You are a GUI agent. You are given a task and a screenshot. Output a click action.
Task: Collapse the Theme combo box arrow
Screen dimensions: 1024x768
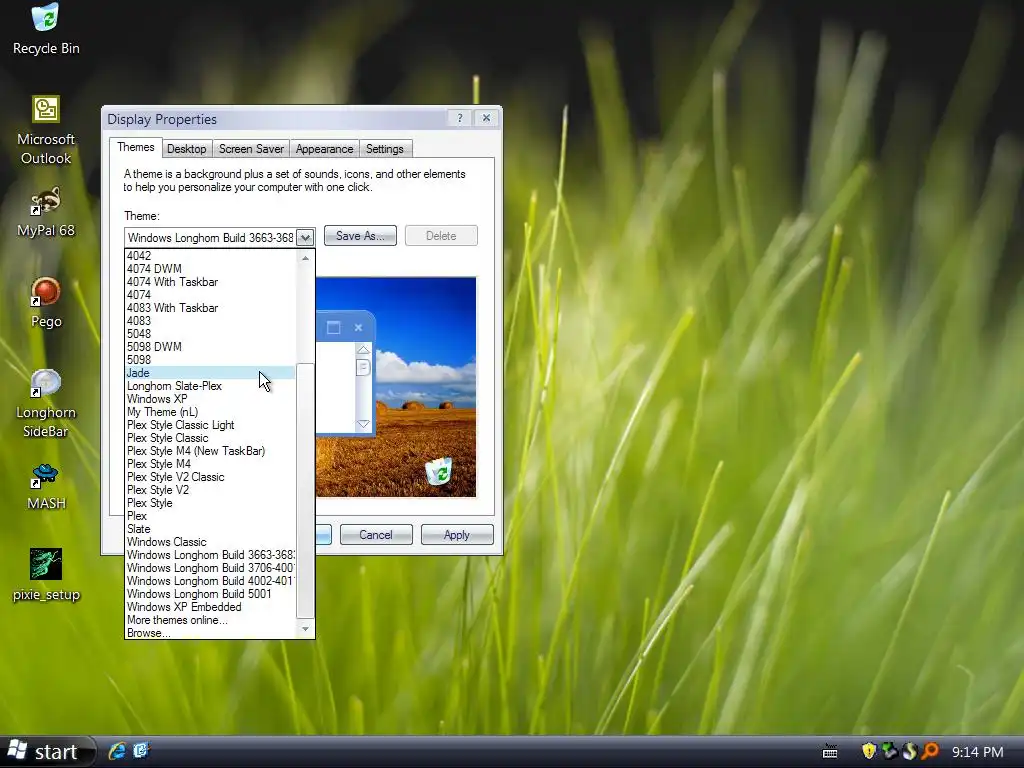(x=305, y=238)
